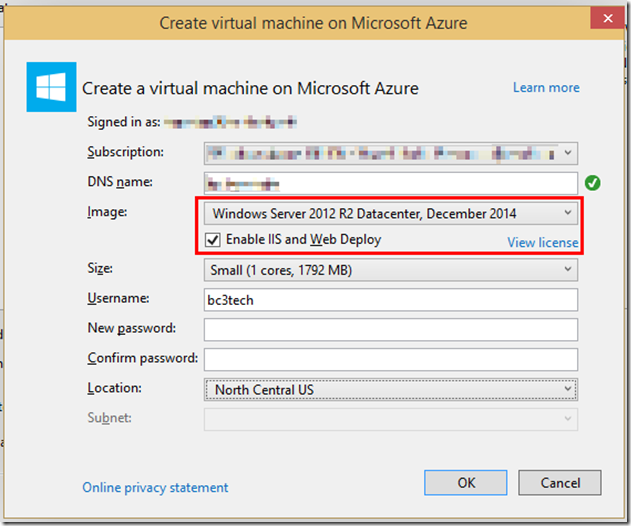Open the Image dropdown list
The image size is (631, 526).
coord(391,213)
